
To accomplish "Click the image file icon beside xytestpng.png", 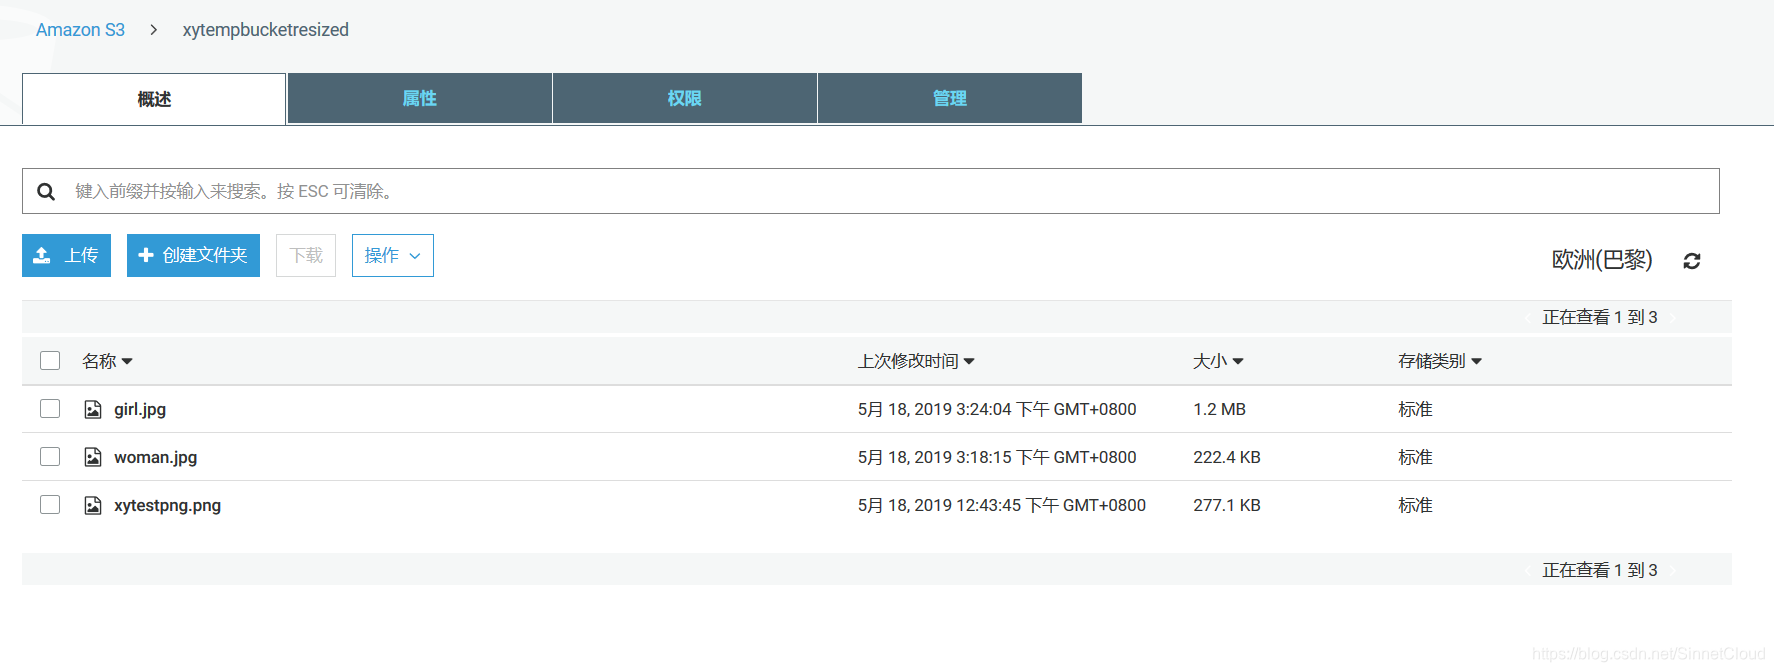I will [x=93, y=505].
